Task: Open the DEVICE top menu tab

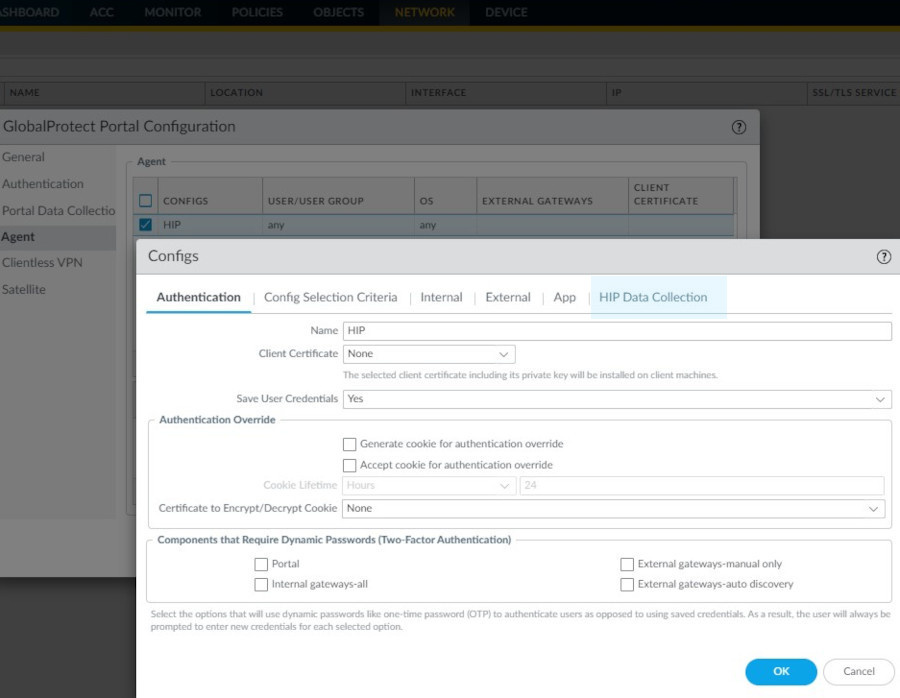Action: 506,12
